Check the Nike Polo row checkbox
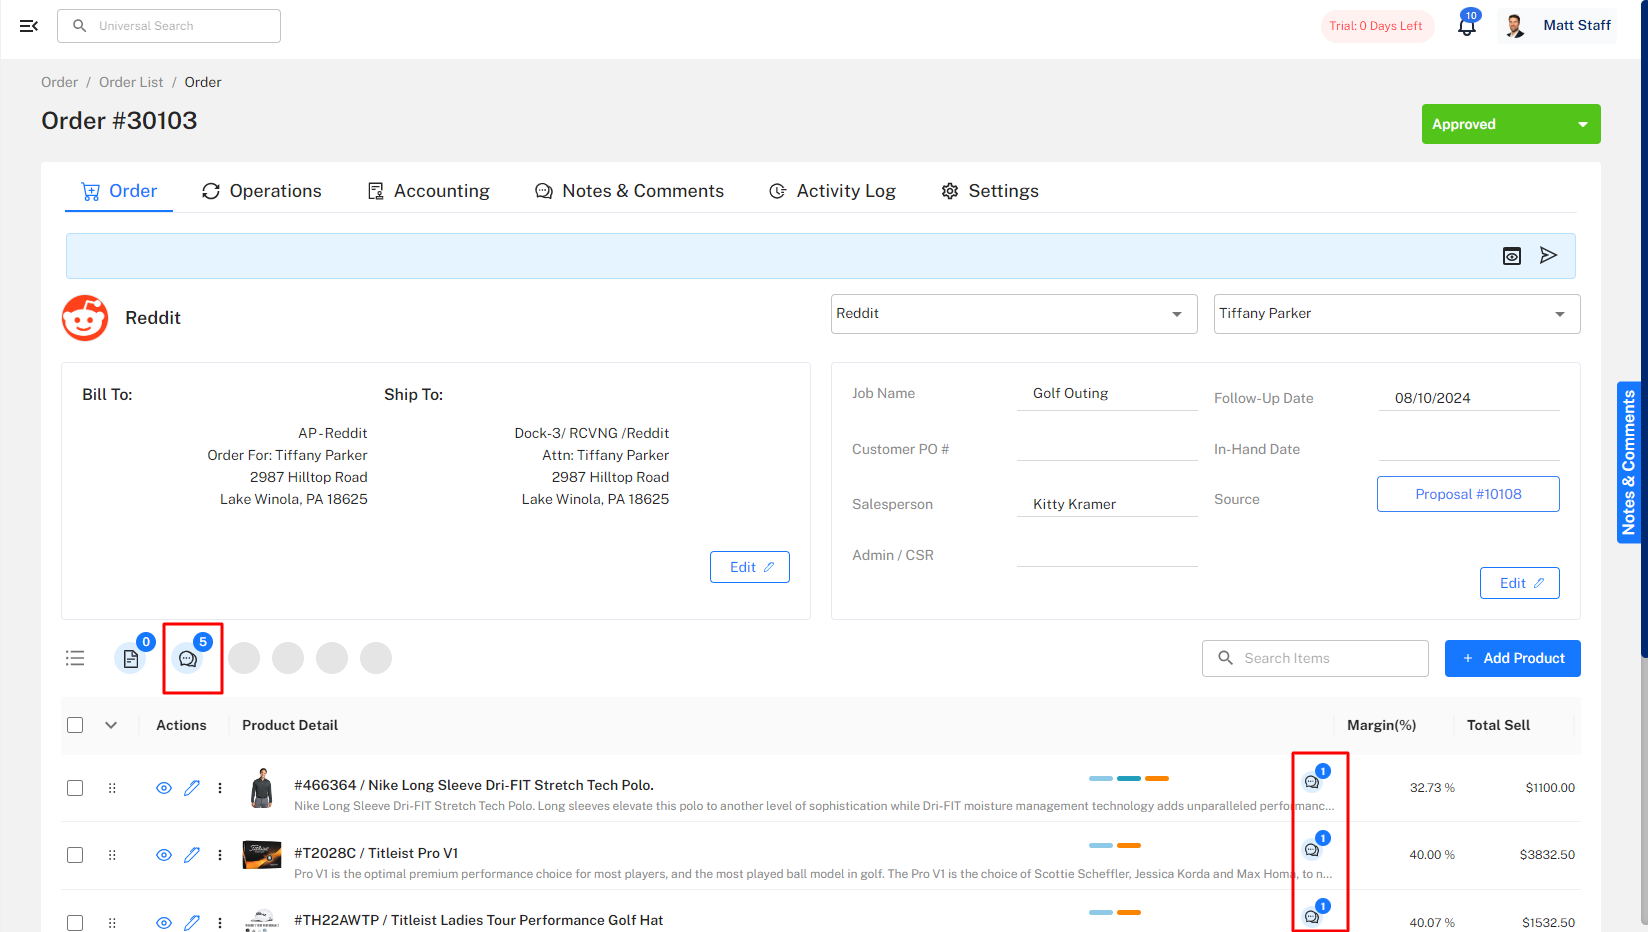The width and height of the screenshot is (1648, 932). coord(75,788)
